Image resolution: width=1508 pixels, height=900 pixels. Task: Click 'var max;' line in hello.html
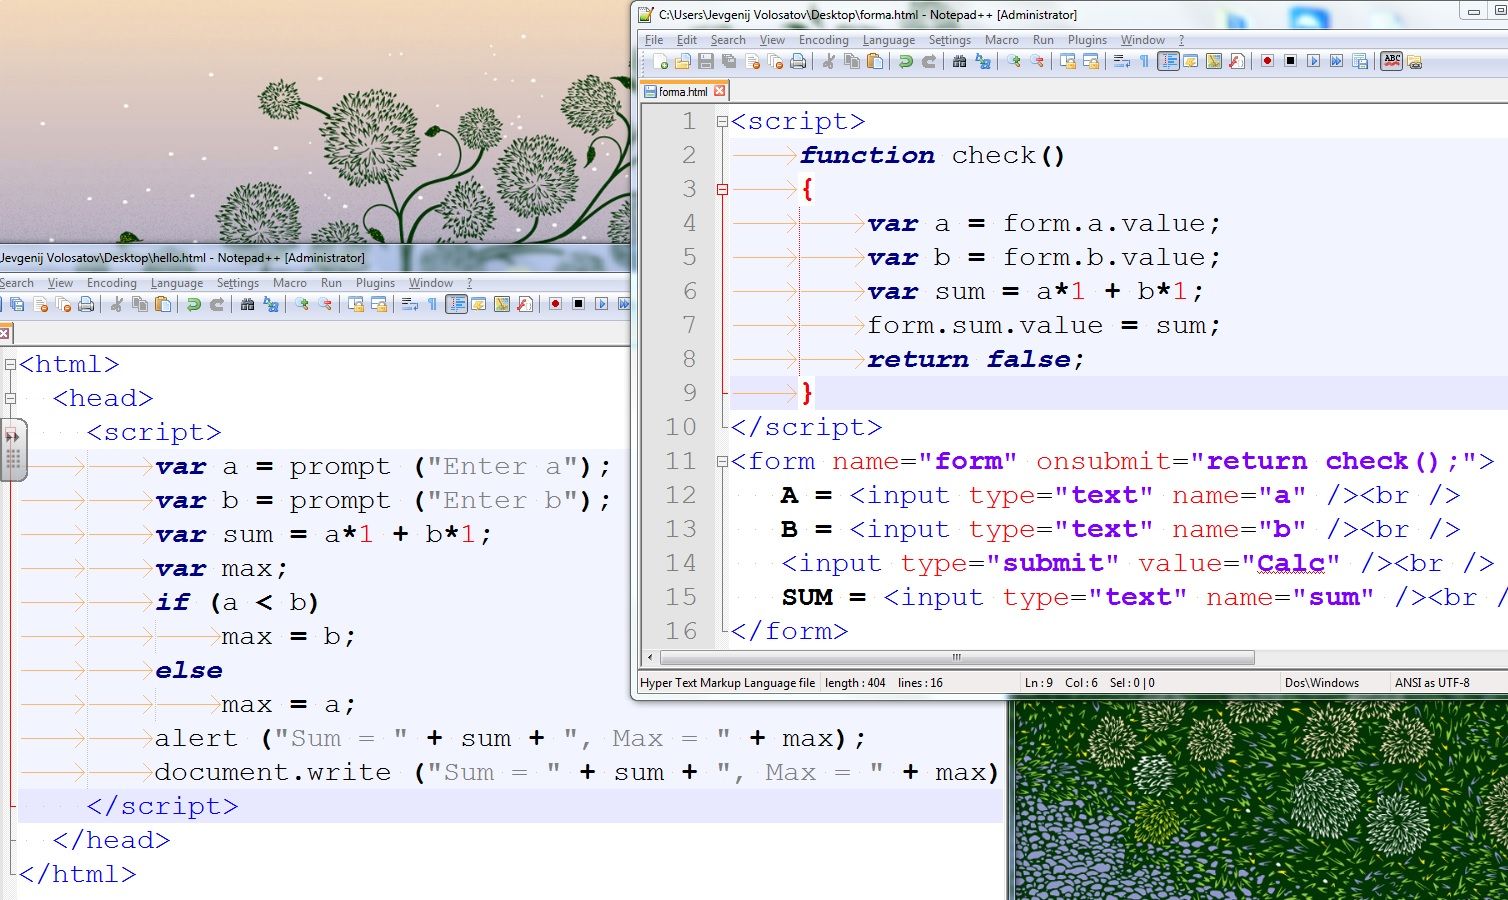[221, 568]
